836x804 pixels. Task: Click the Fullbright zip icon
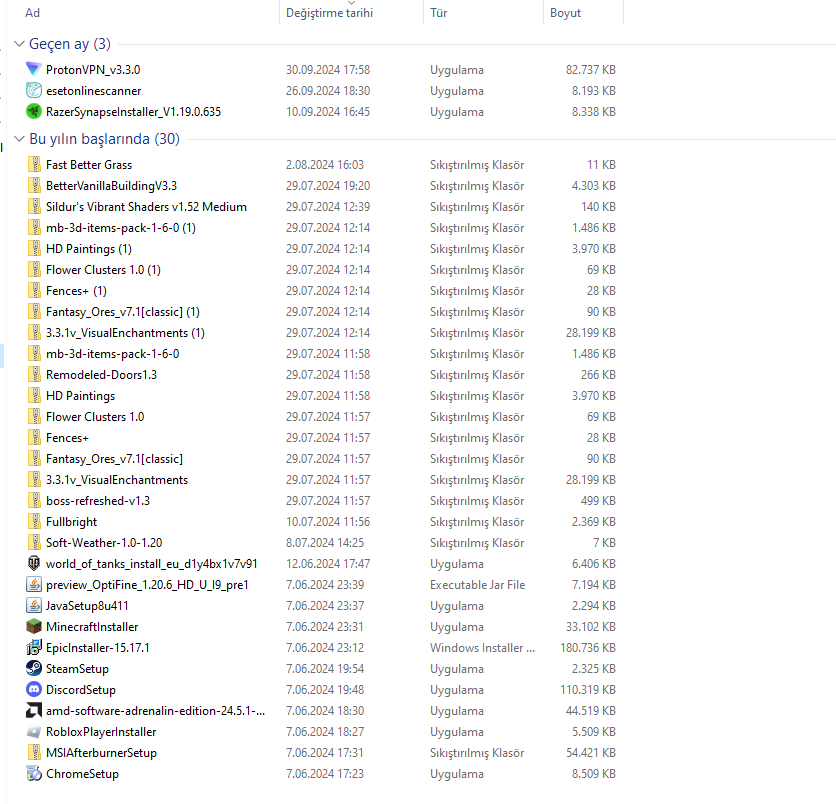[34, 521]
